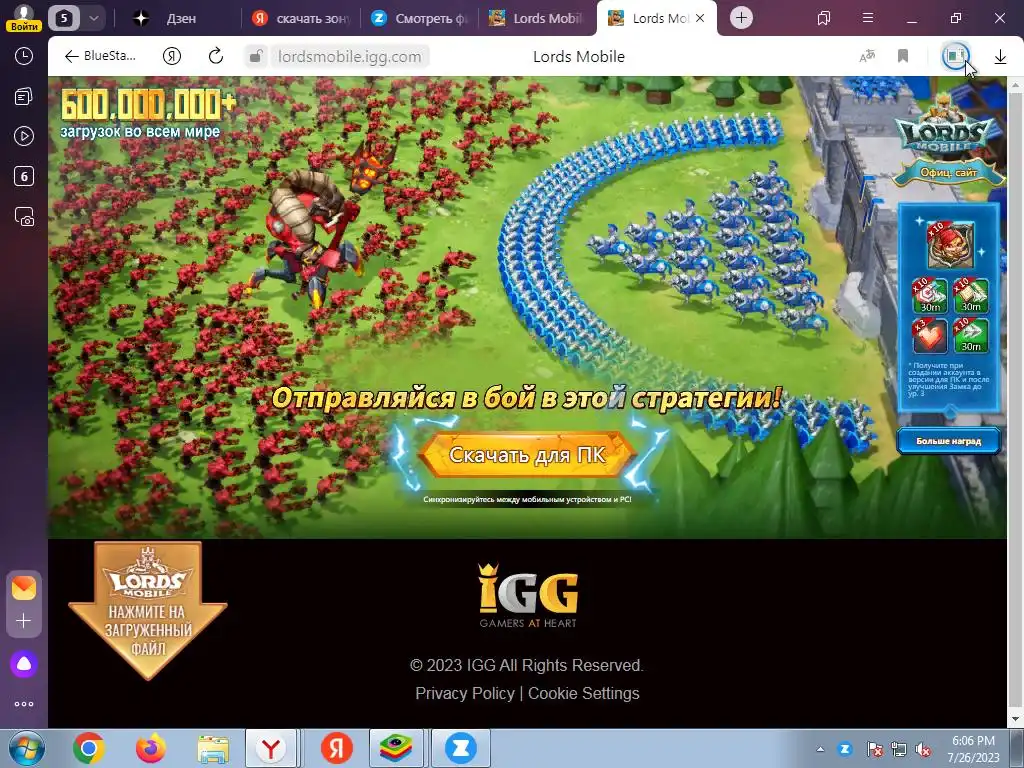Click the Нажмите на загруженный файл arrow badge
Image resolution: width=1024 pixels, height=768 pixels.
point(148,611)
